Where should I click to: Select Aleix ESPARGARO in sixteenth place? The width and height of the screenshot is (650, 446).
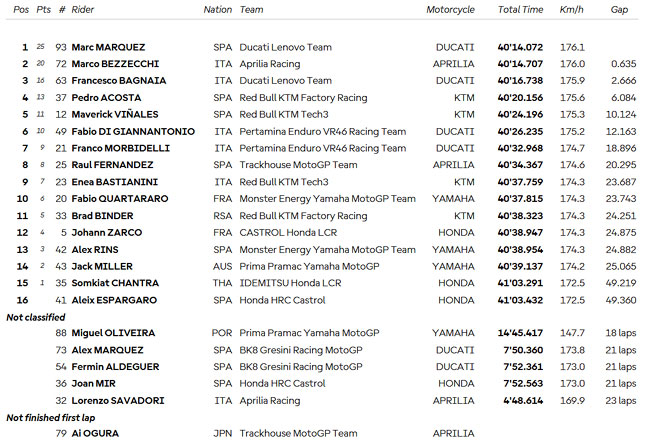pos(114,300)
